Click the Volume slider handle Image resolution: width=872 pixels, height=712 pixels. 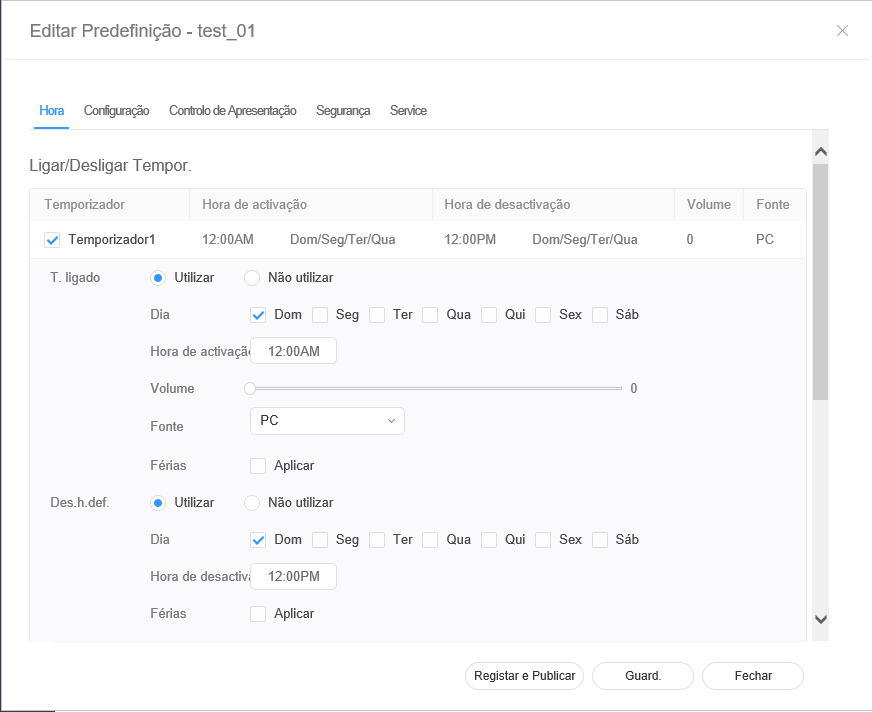click(x=250, y=389)
